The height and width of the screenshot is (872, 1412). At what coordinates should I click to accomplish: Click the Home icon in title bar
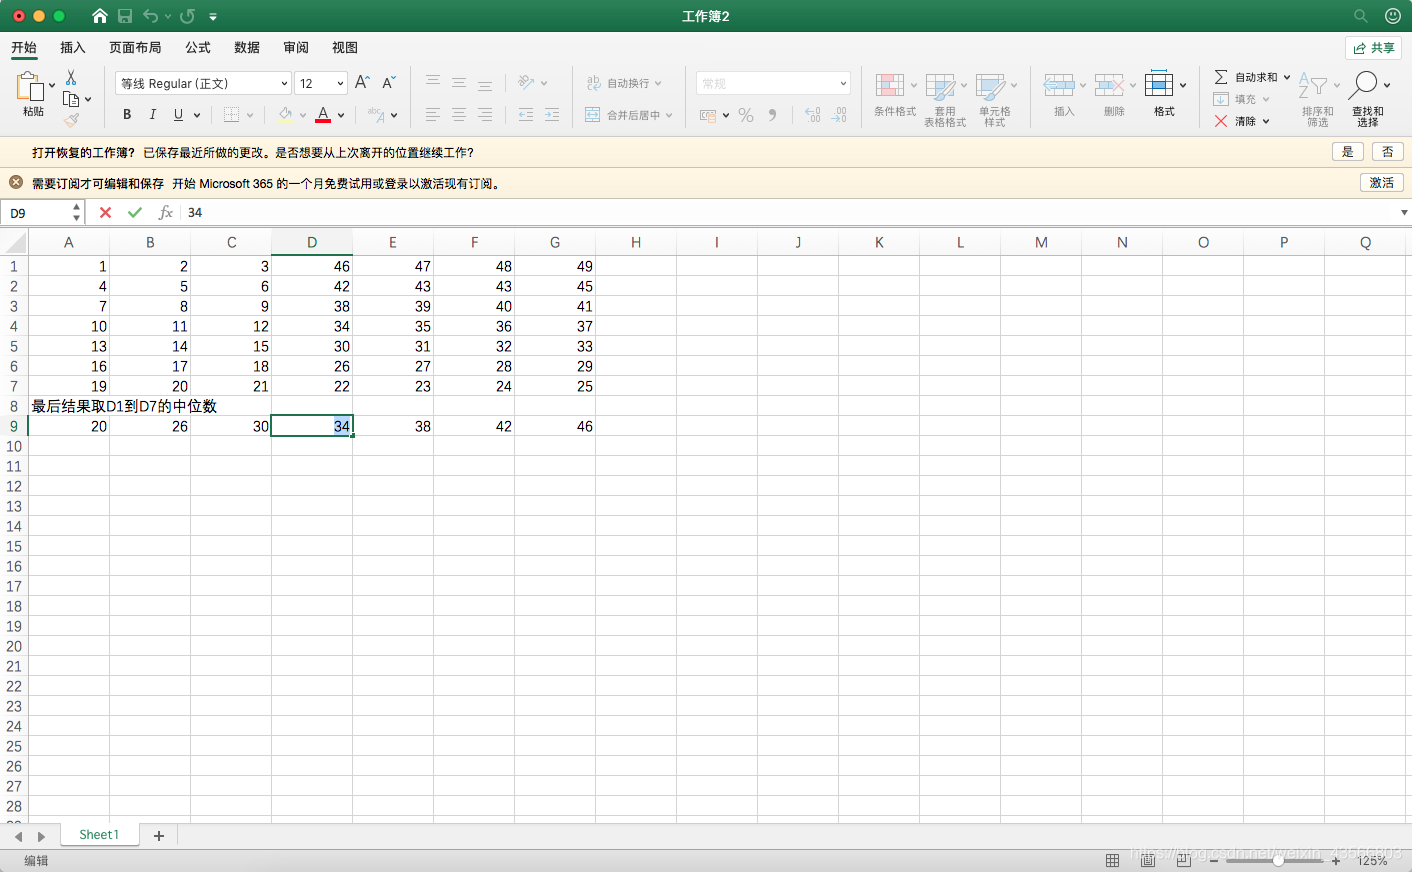100,16
